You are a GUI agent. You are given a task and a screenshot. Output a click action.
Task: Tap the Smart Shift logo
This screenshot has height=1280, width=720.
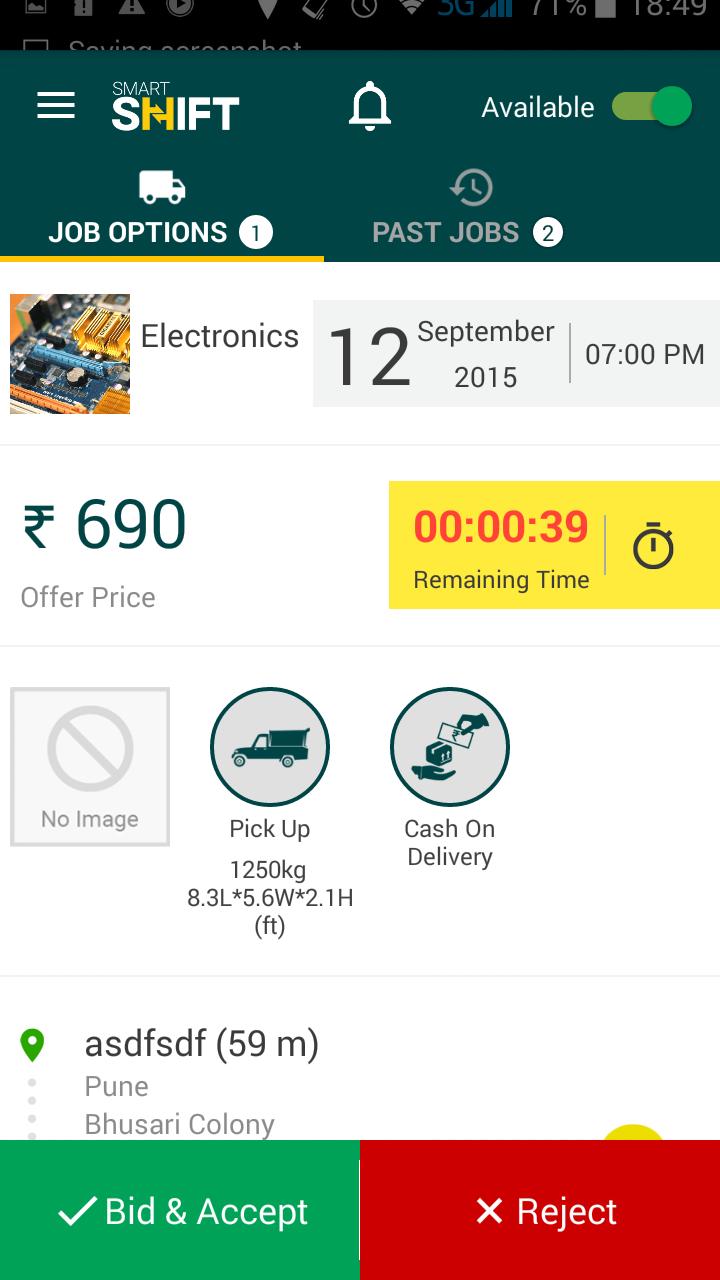coord(175,107)
